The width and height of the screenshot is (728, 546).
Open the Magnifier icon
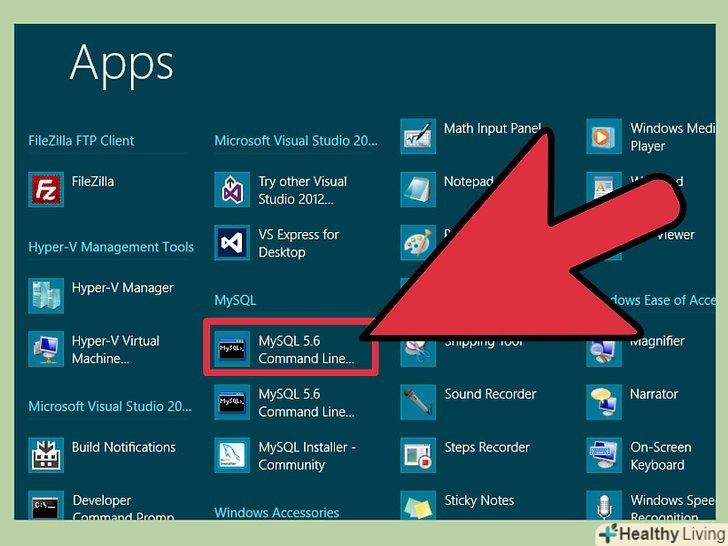(x=604, y=354)
